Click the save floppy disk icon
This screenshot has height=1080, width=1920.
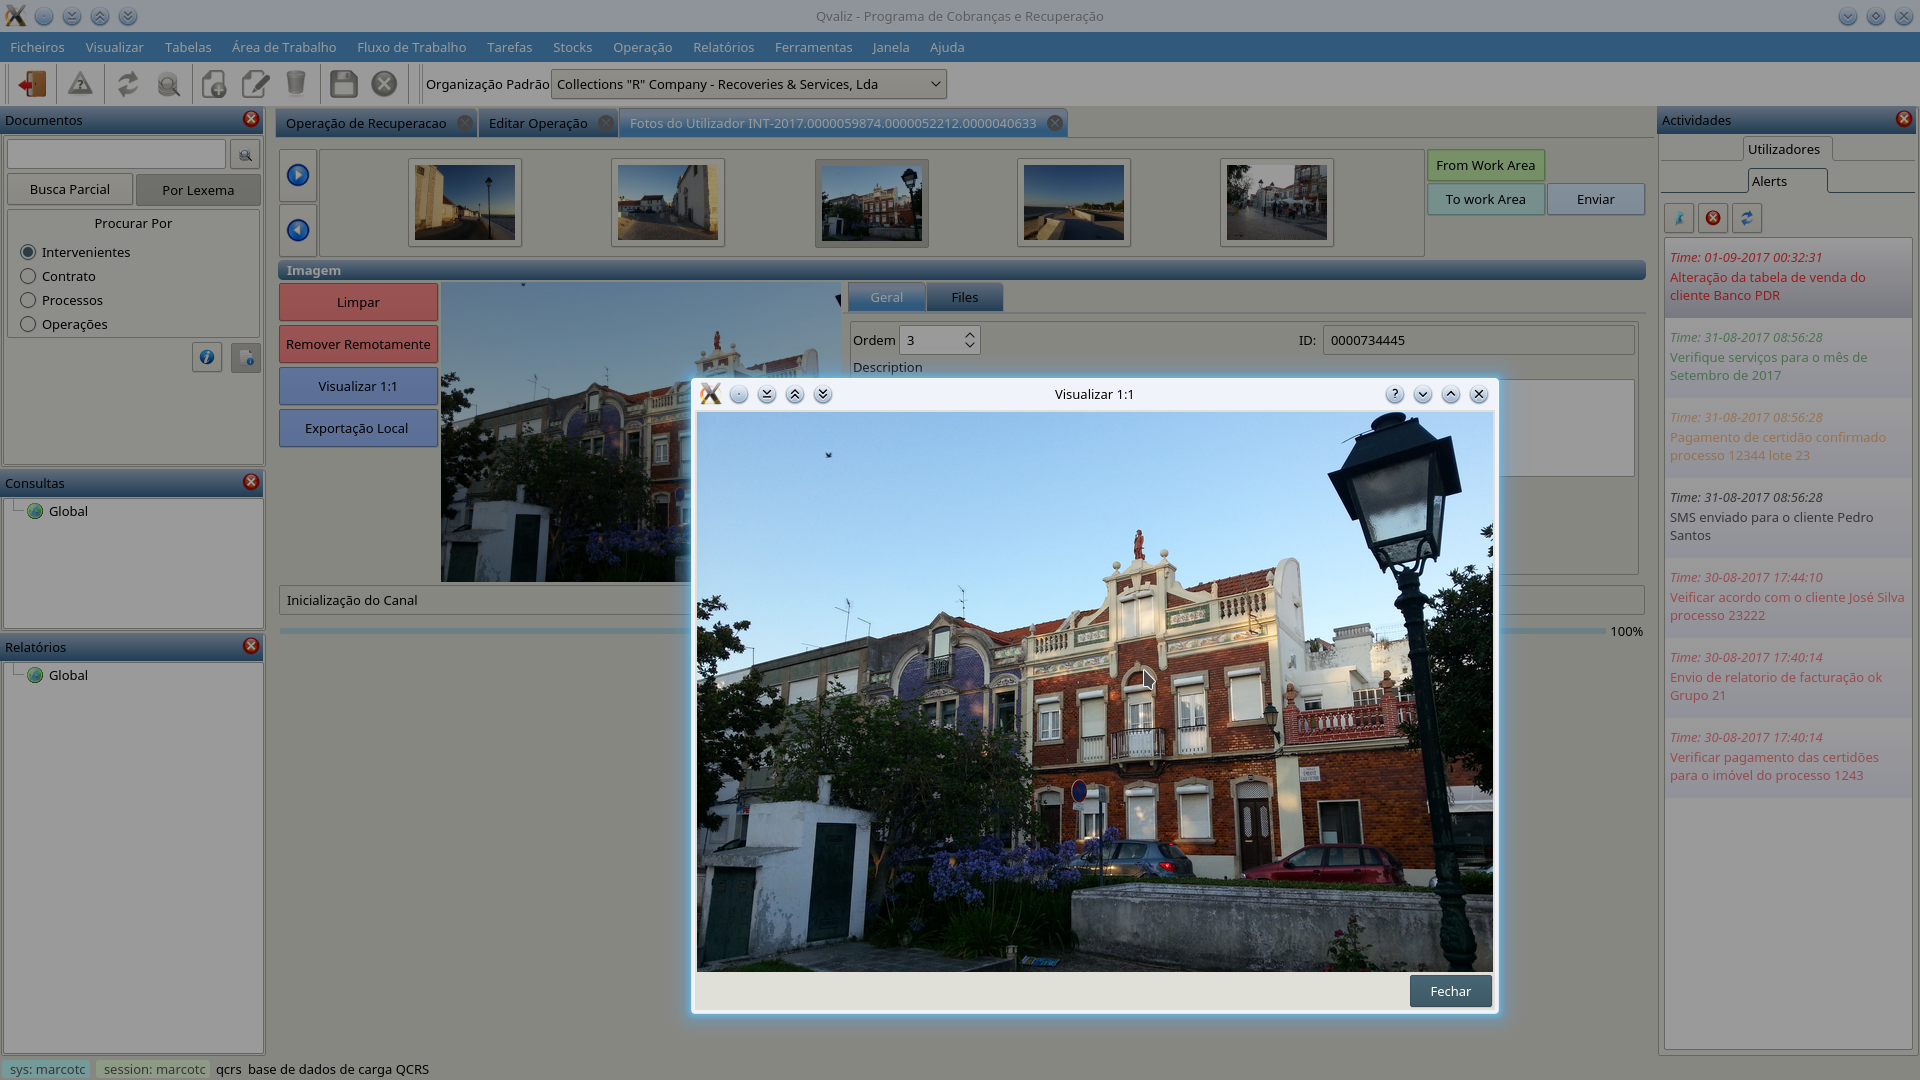point(343,84)
